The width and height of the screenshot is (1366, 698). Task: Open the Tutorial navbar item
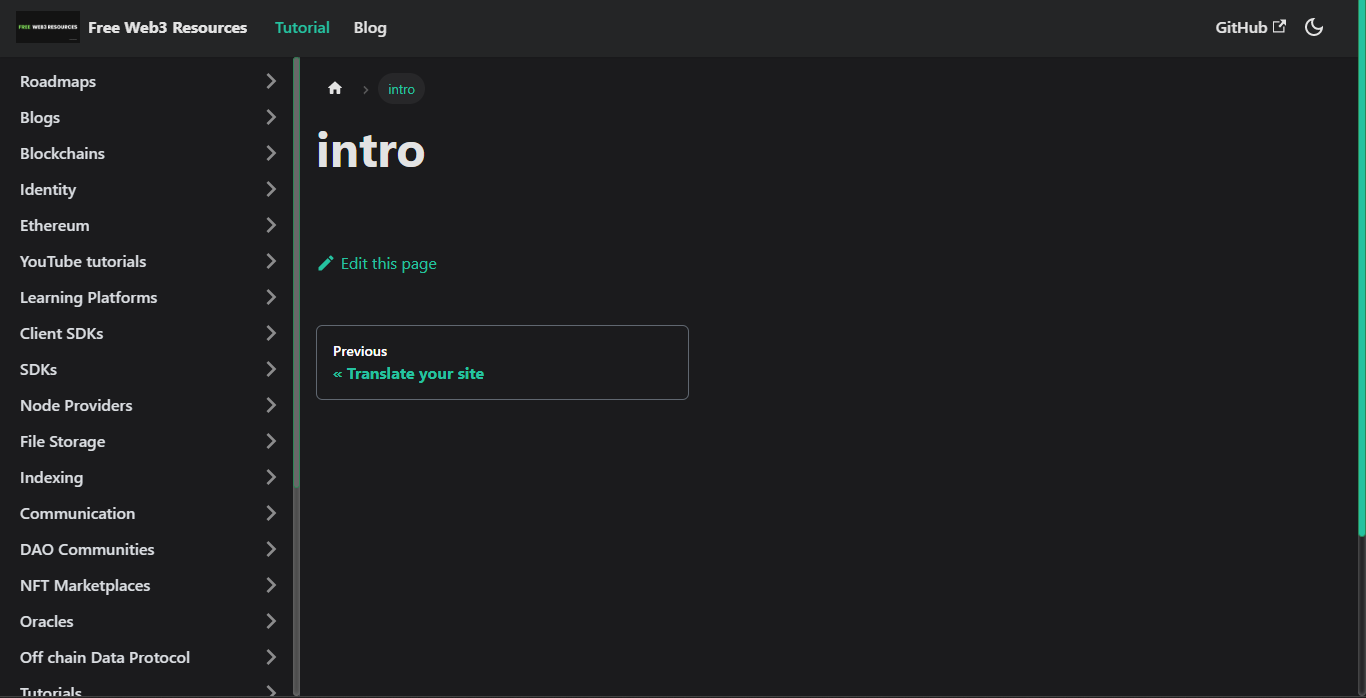pyautogui.click(x=302, y=28)
